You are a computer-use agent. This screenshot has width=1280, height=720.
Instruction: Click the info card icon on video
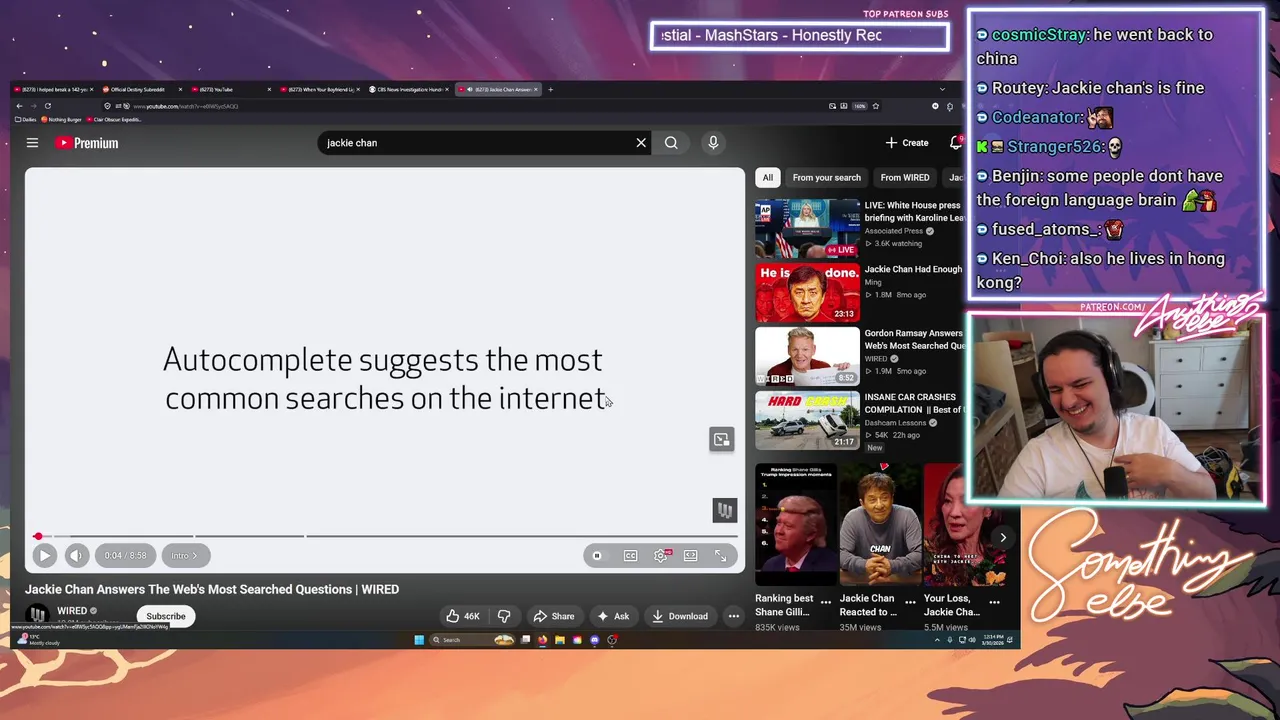pyautogui.click(x=722, y=439)
